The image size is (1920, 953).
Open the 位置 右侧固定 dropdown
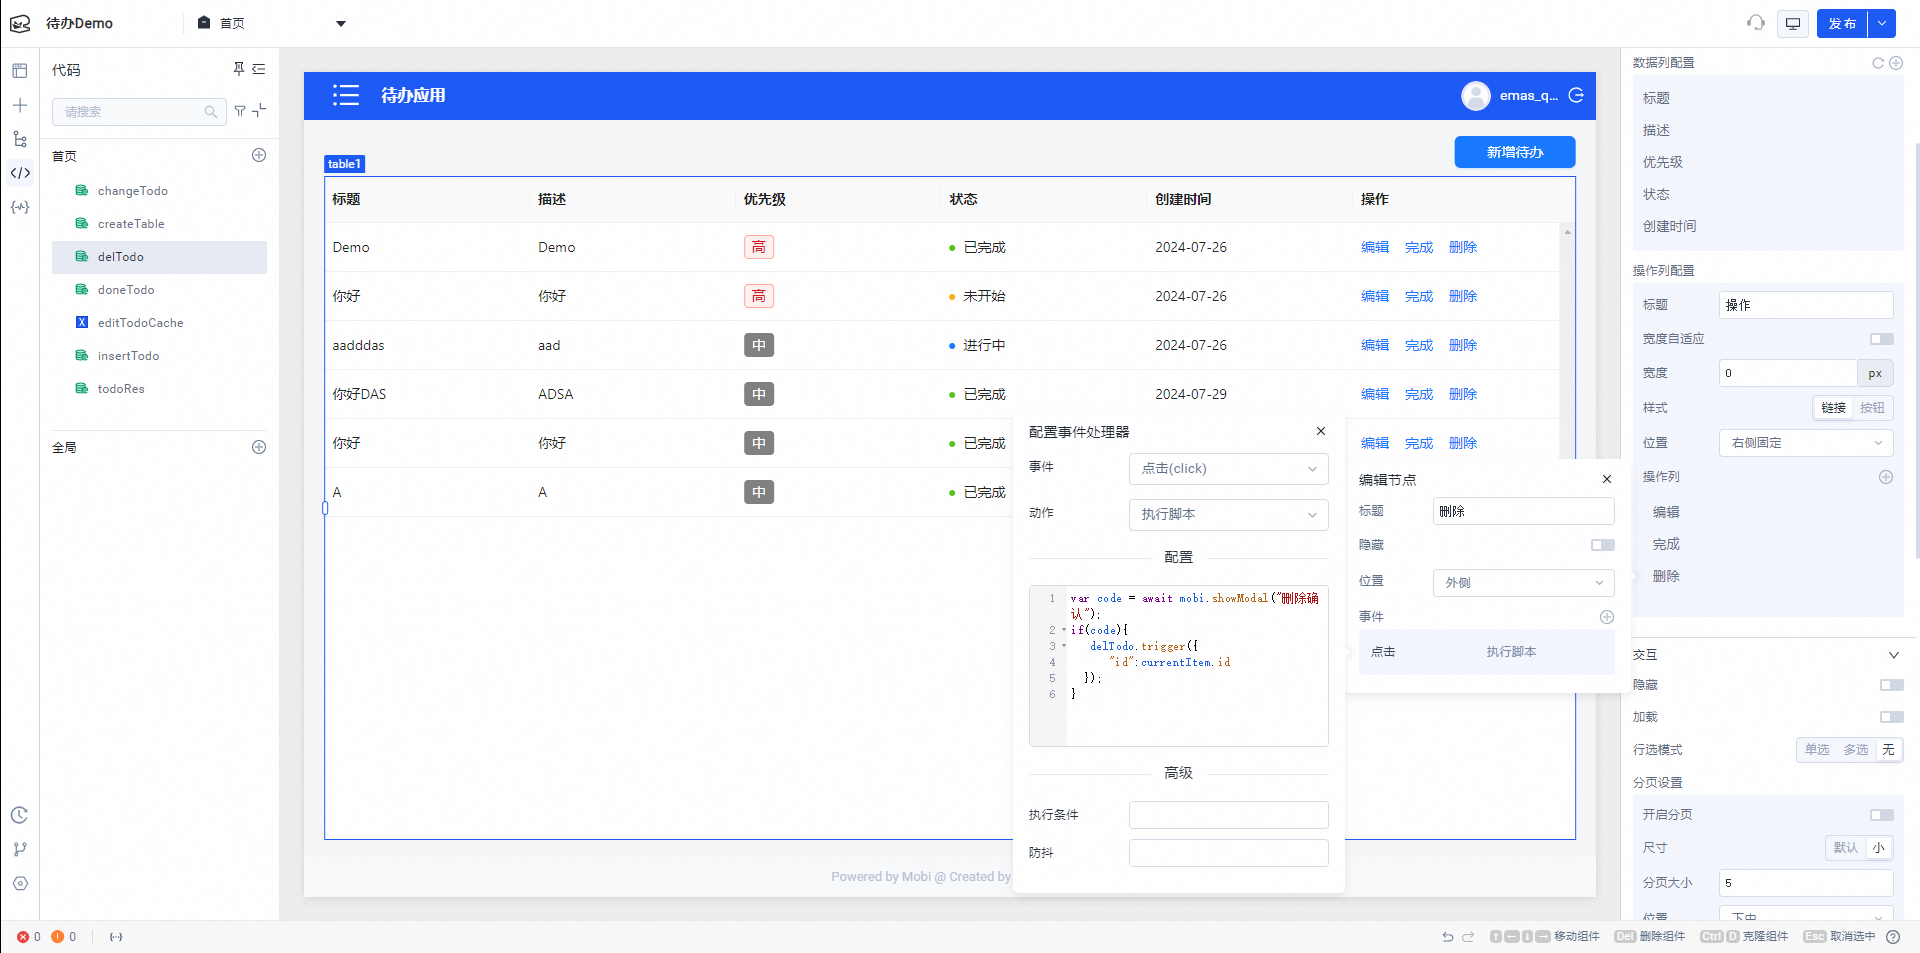(1806, 443)
